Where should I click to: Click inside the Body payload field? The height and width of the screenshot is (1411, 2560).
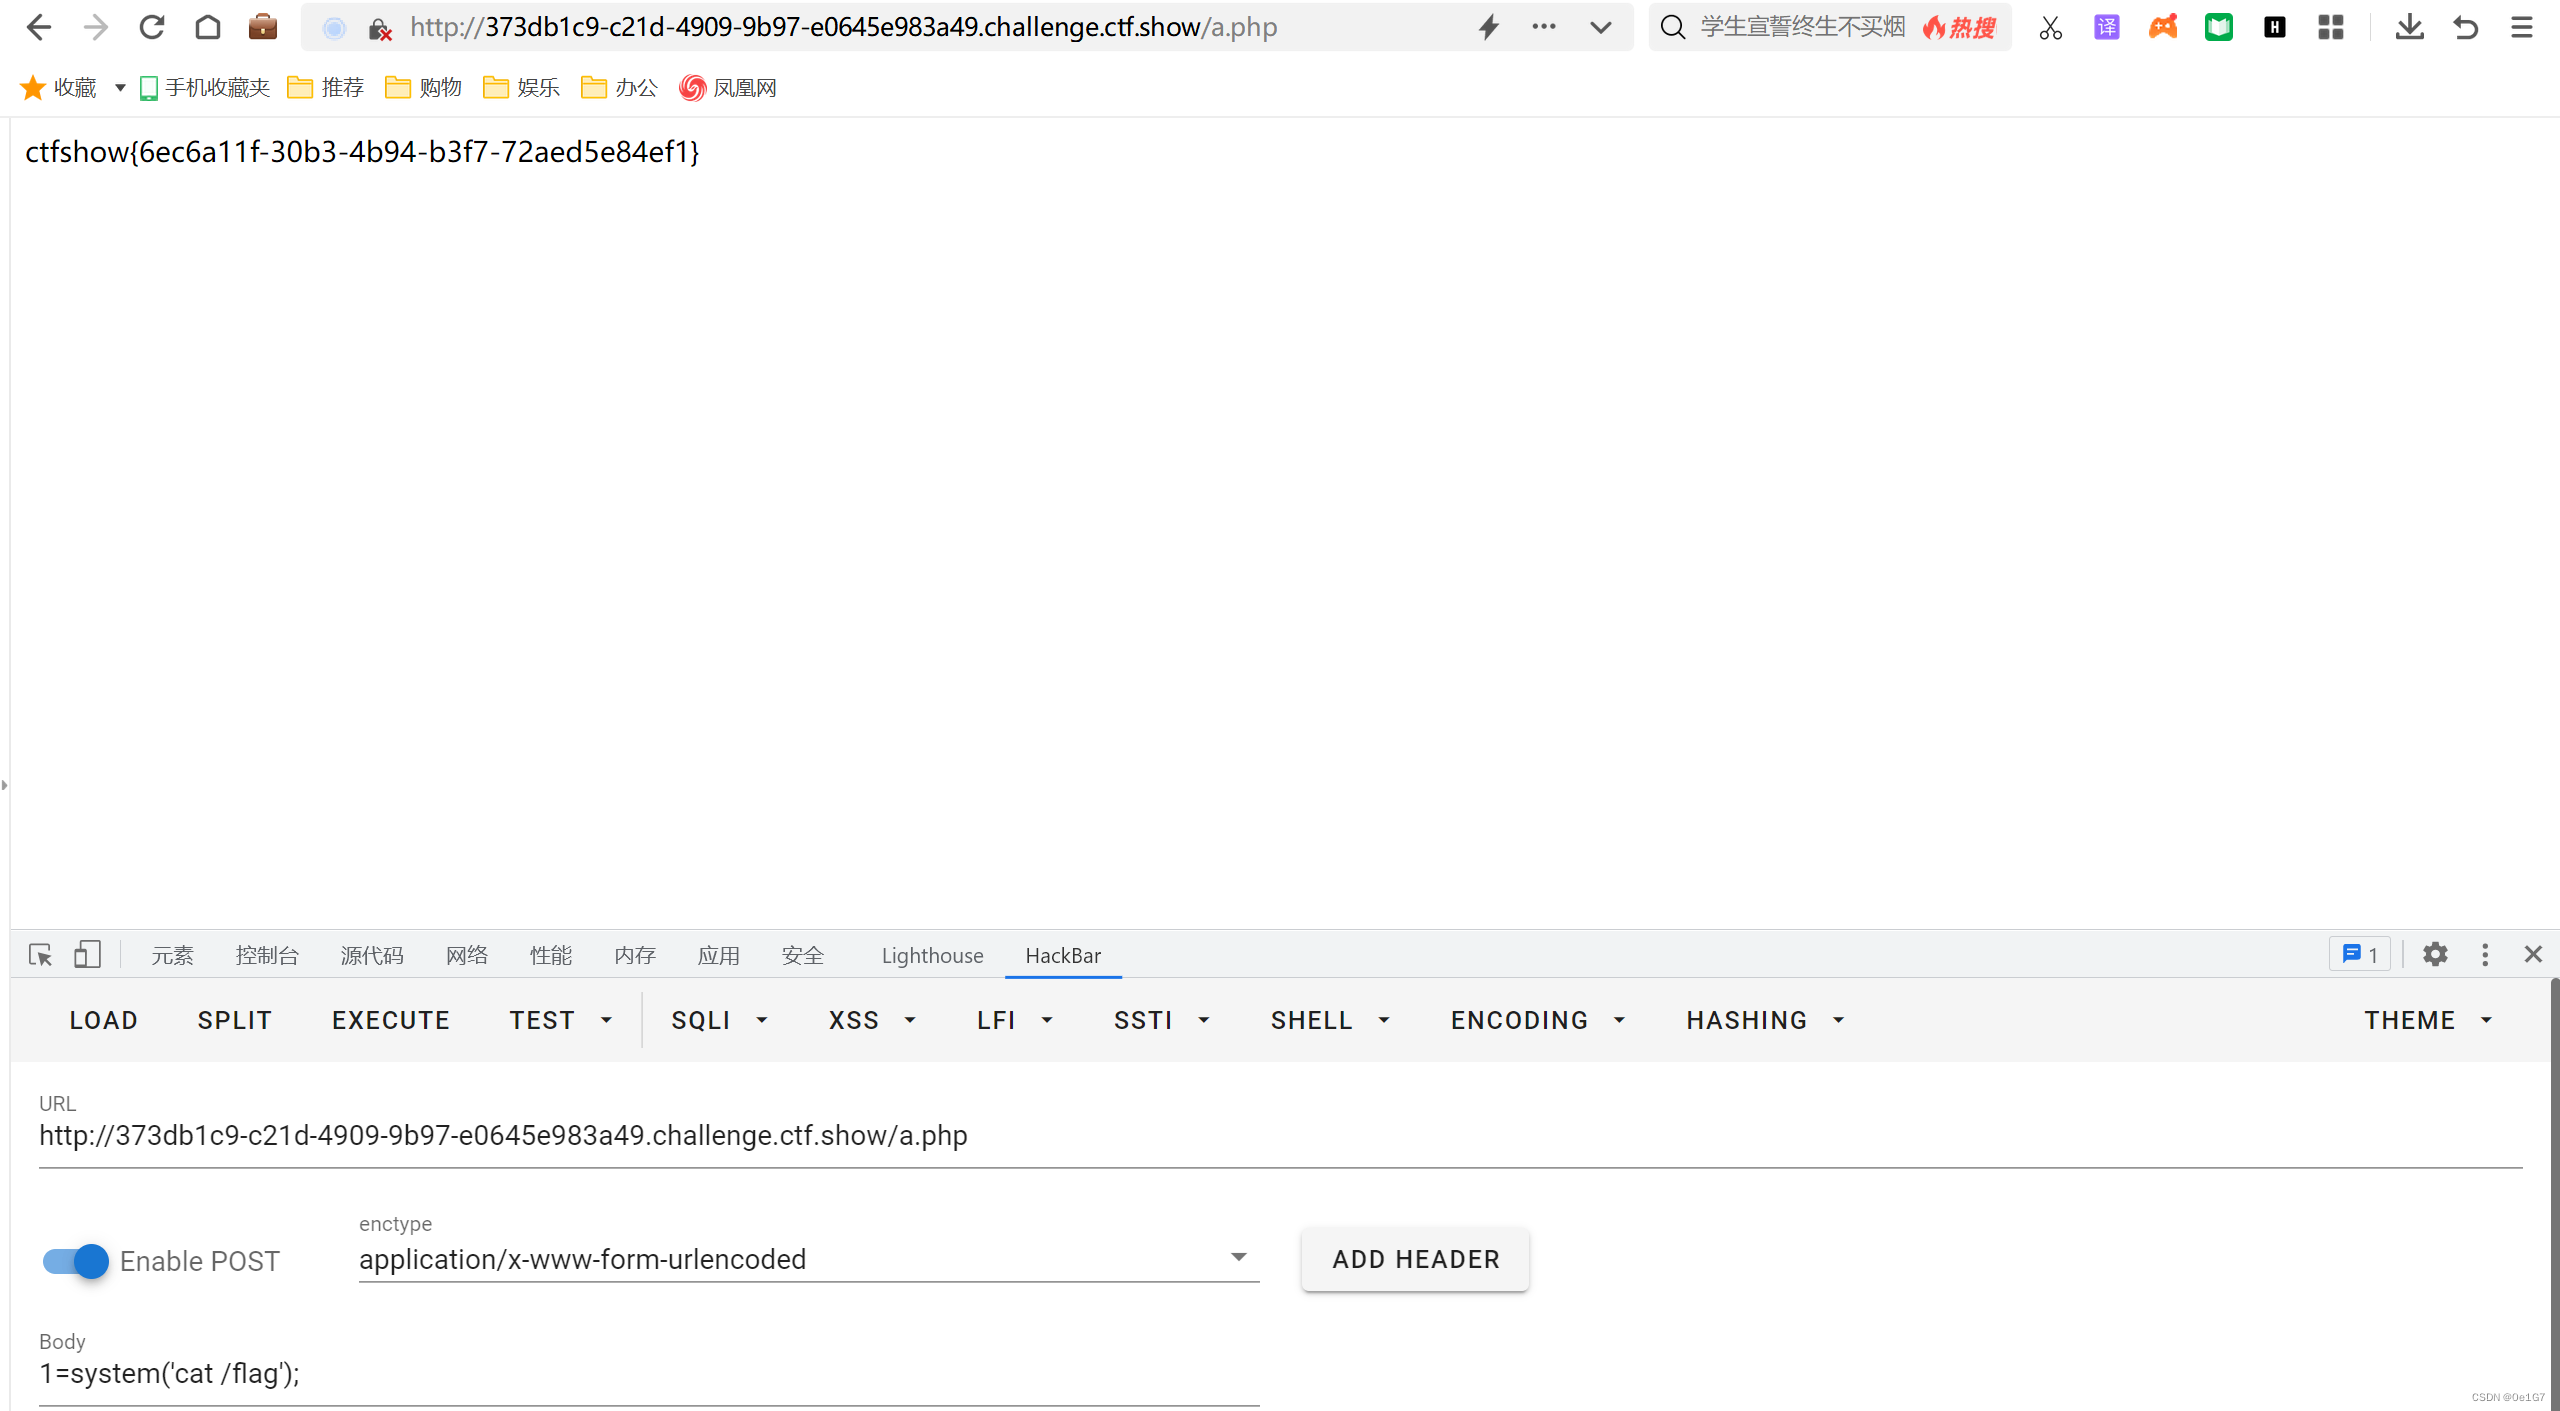coord(400,1374)
